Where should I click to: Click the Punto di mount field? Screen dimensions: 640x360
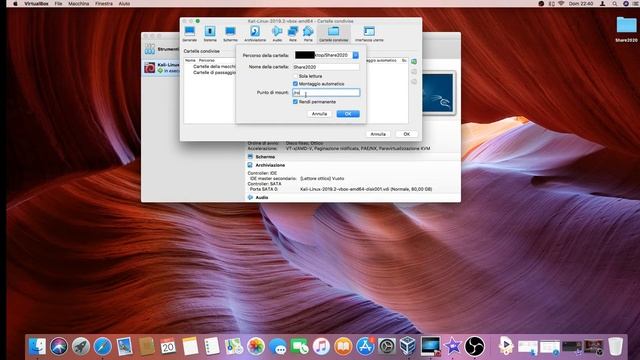[326, 93]
